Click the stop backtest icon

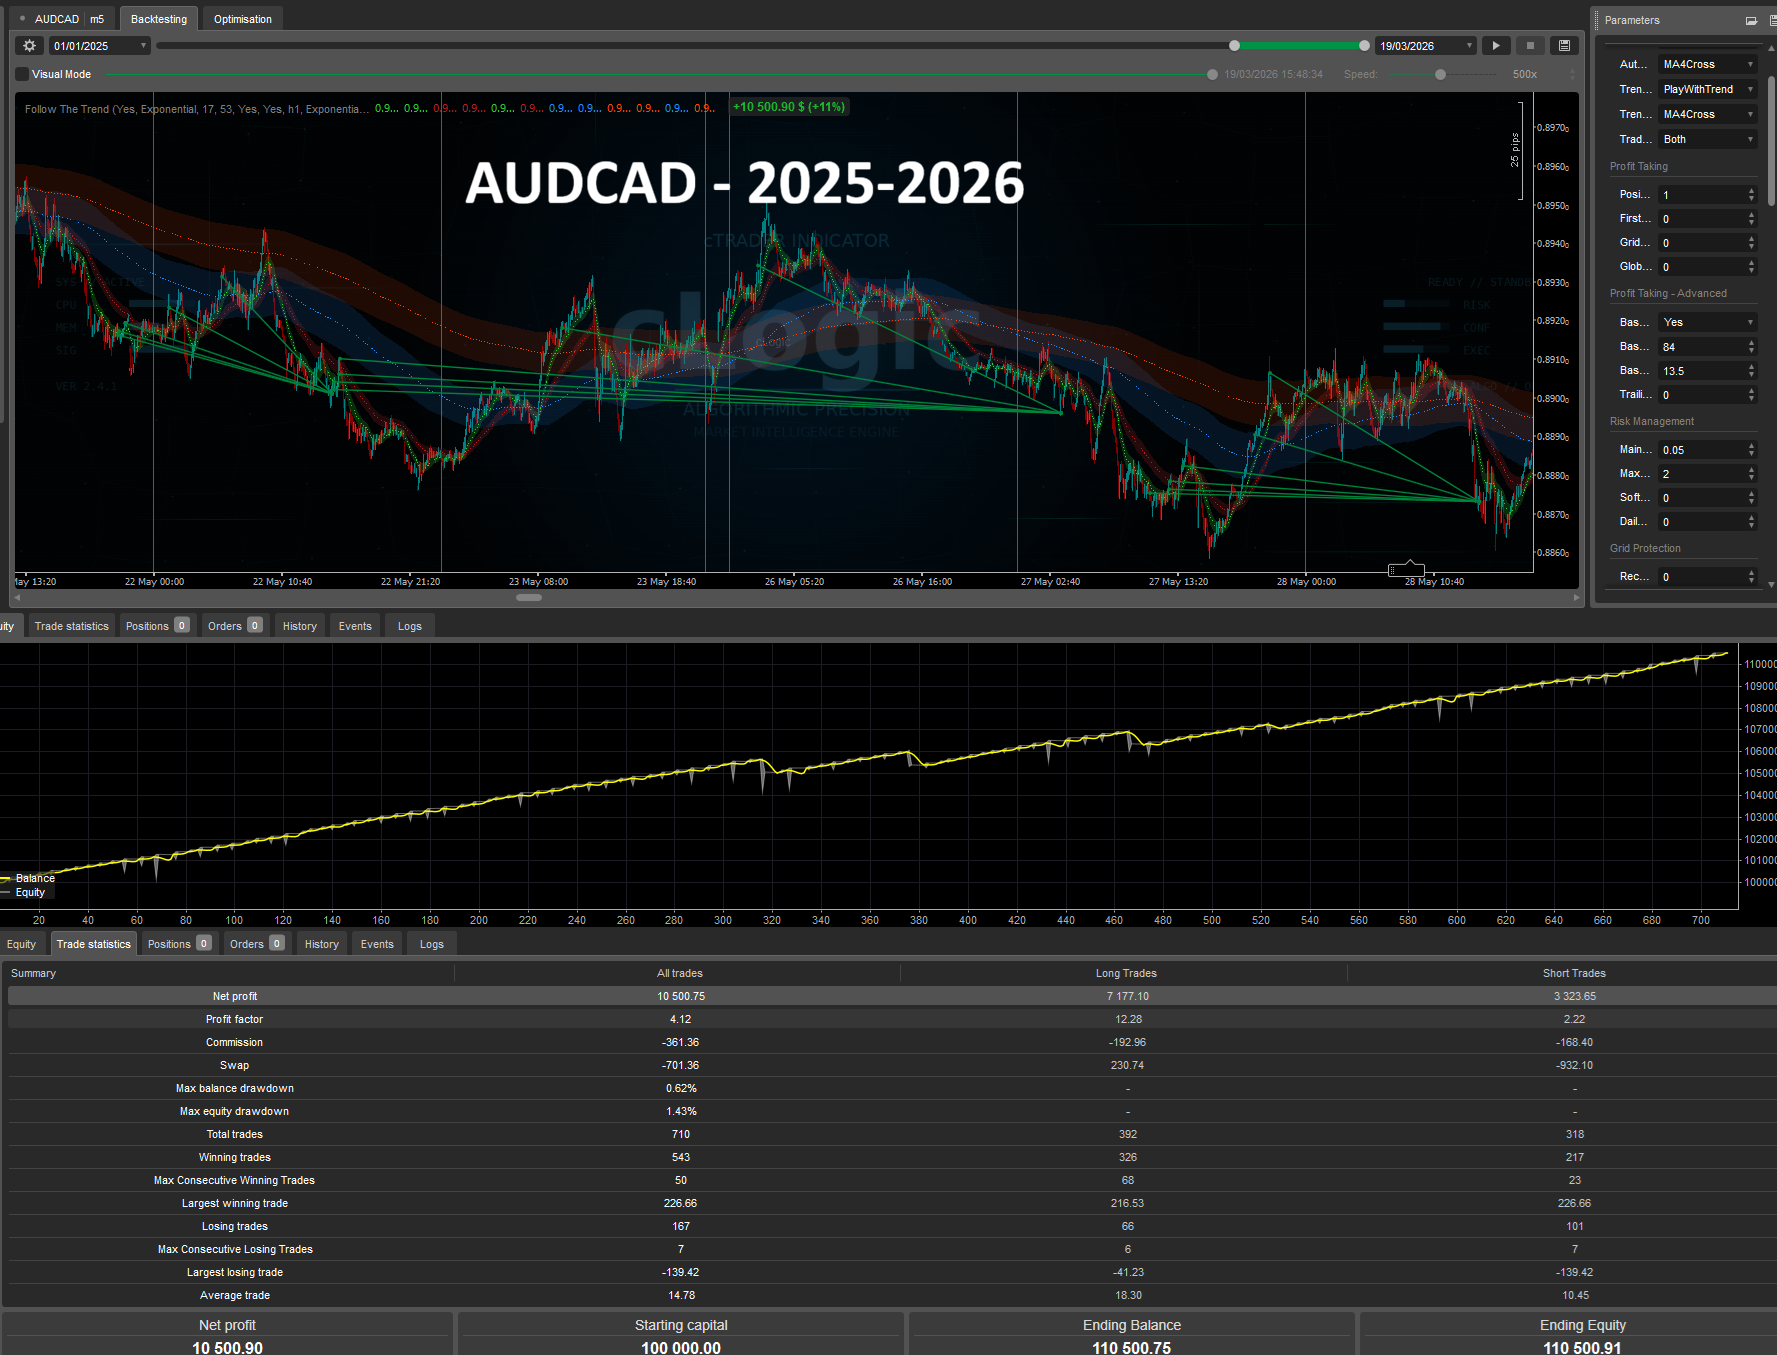pyautogui.click(x=1530, y=45)
